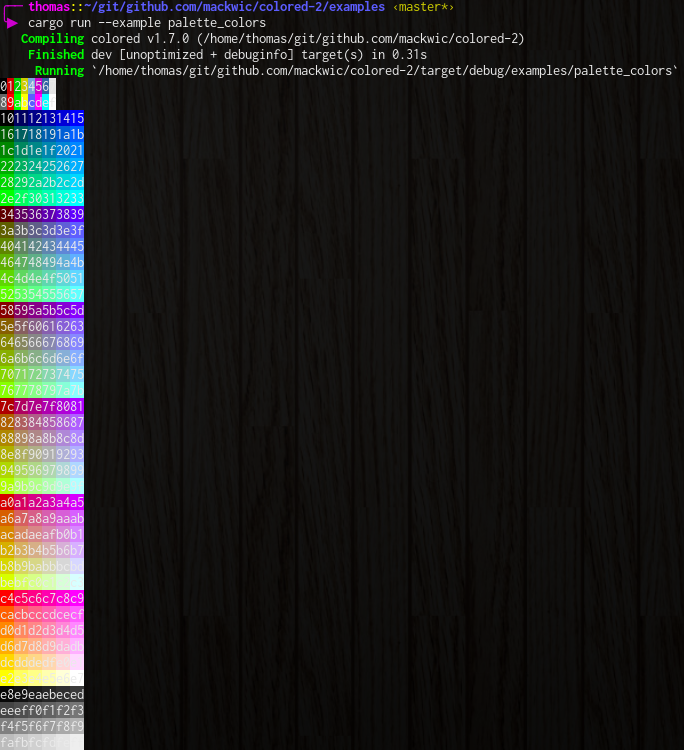Click the bright magenta swatch labeled d
Viewport: 684px width, 750px height.
[x=39, y=102]
